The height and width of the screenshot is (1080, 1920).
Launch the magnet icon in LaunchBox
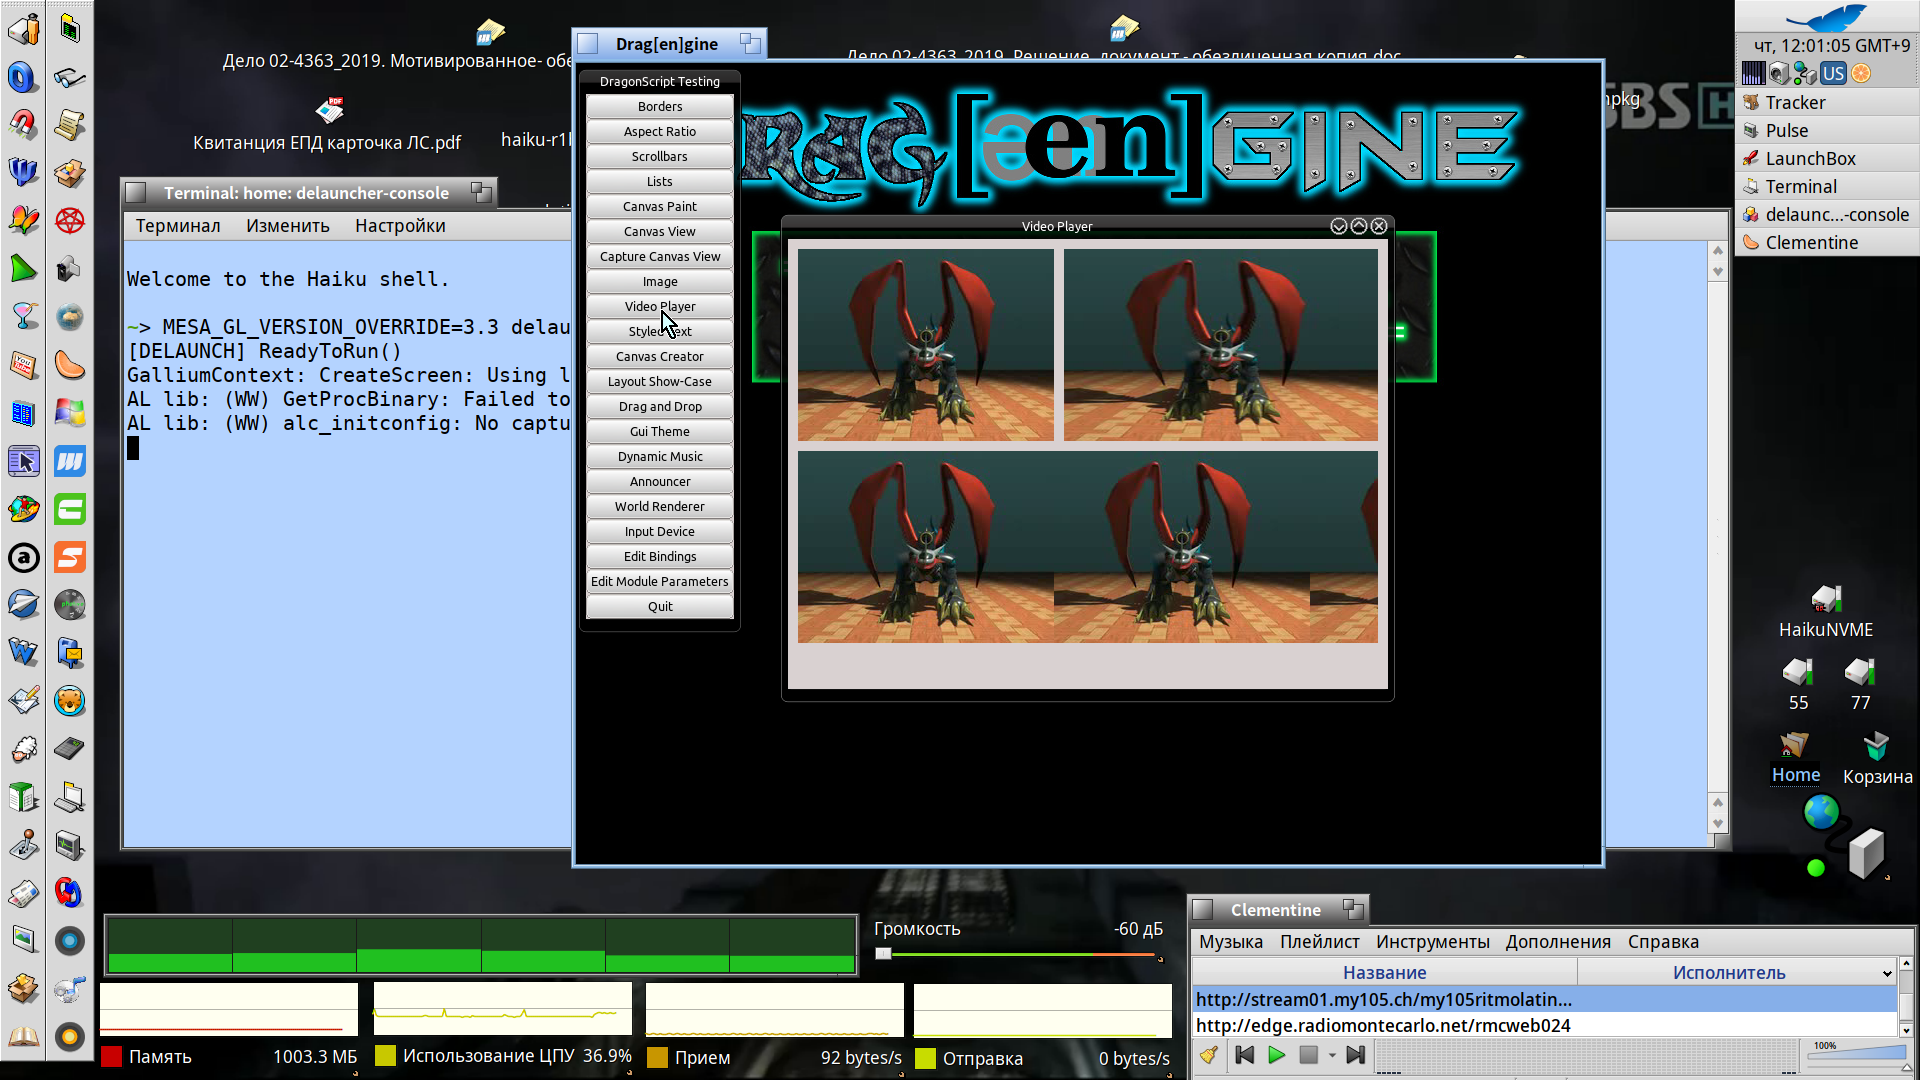tap(23, 125)
